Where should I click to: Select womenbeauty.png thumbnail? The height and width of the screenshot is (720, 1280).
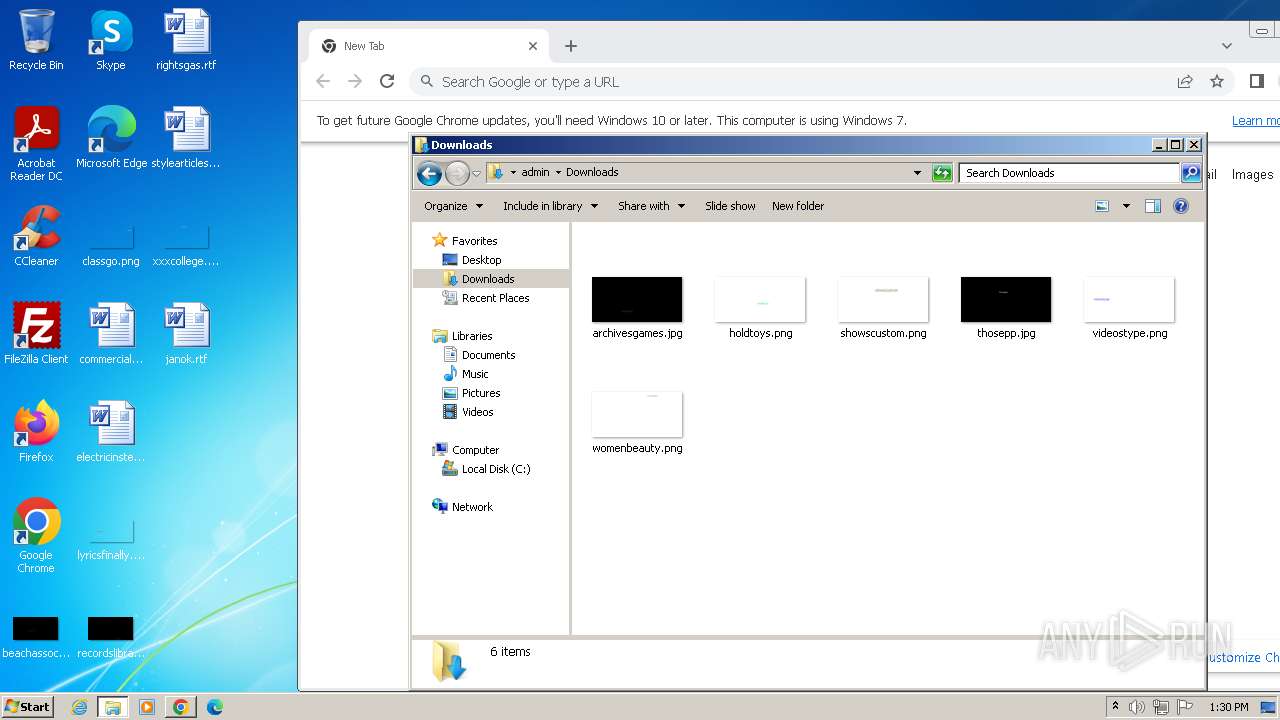point(637,423)
